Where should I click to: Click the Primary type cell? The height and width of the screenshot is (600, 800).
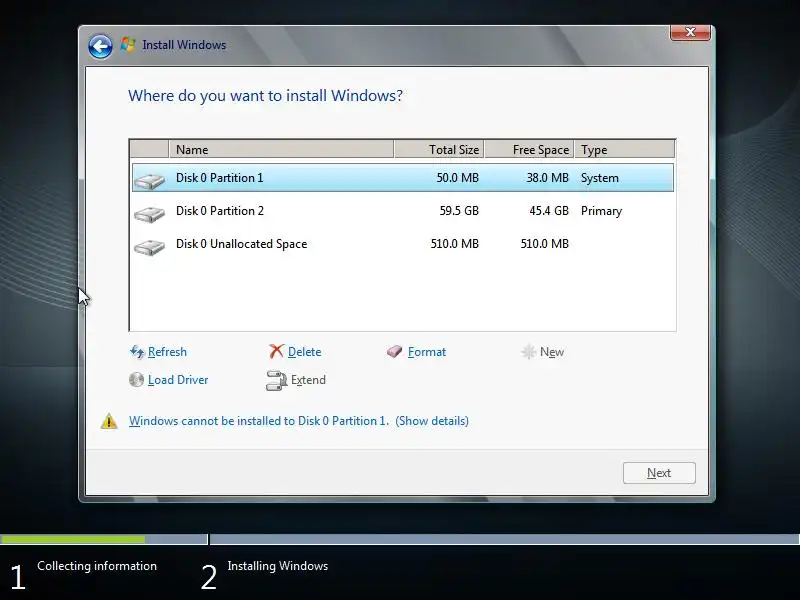pos(602,211)
